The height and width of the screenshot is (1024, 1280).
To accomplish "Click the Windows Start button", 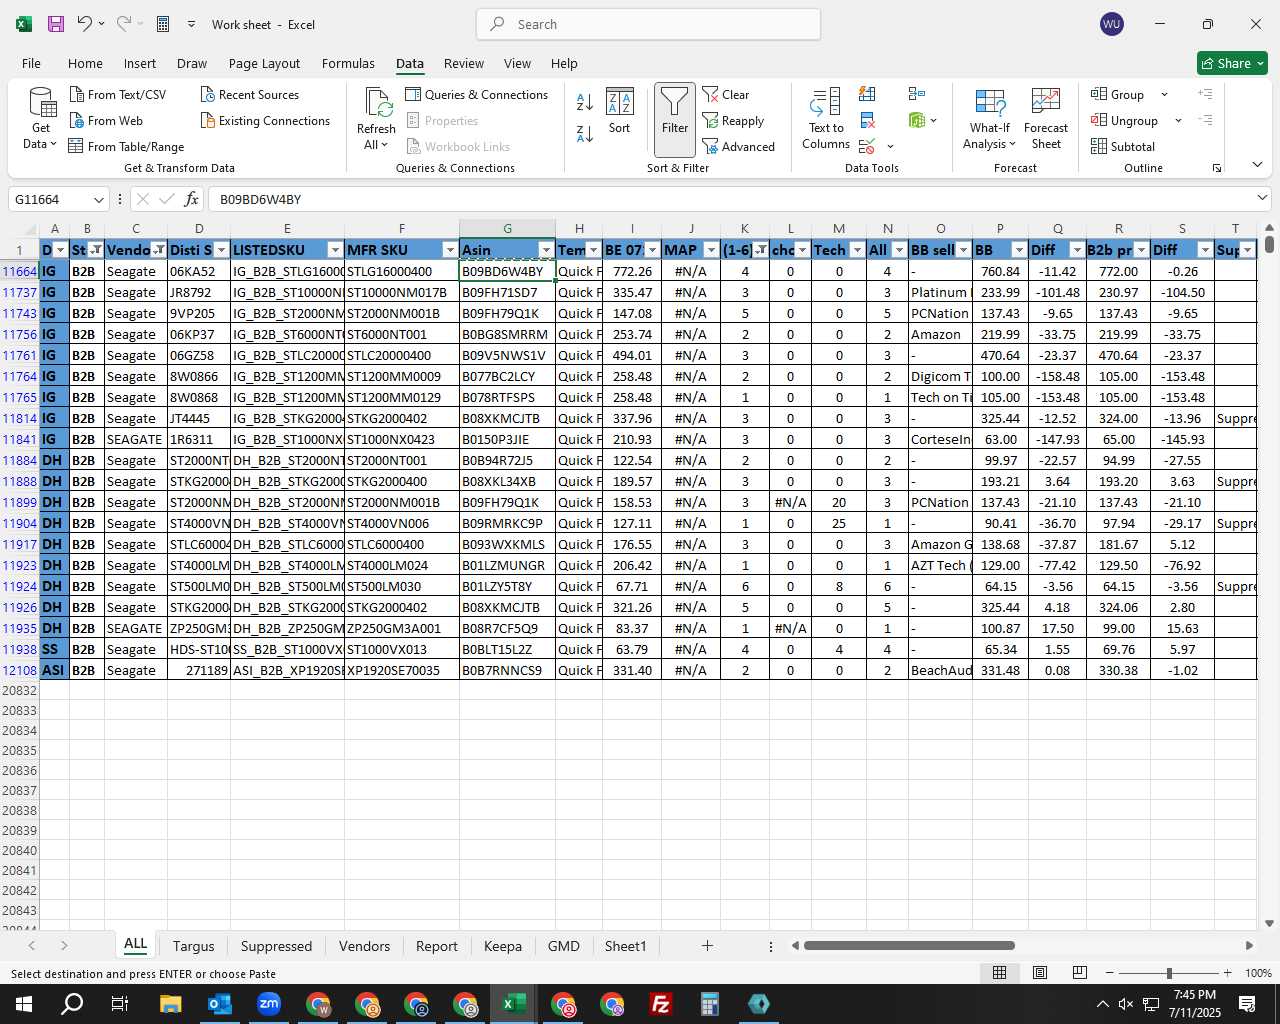I will (24, 1004).
